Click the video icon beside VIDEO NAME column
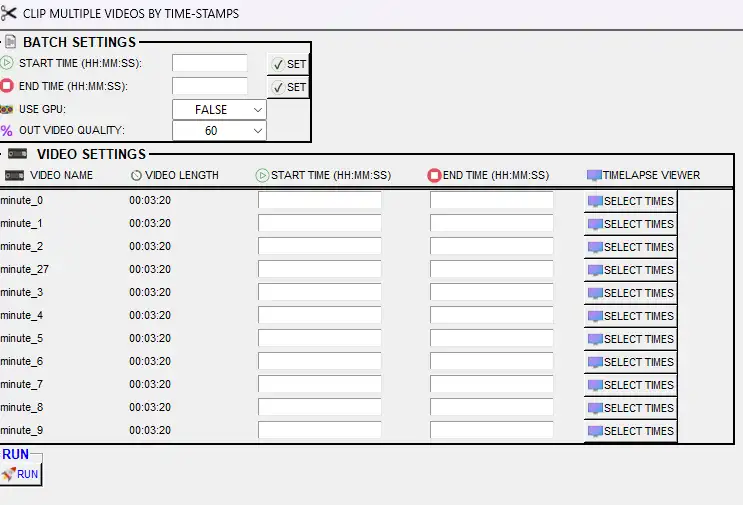This screenshot has width=743, height=505. coord(14,176)
